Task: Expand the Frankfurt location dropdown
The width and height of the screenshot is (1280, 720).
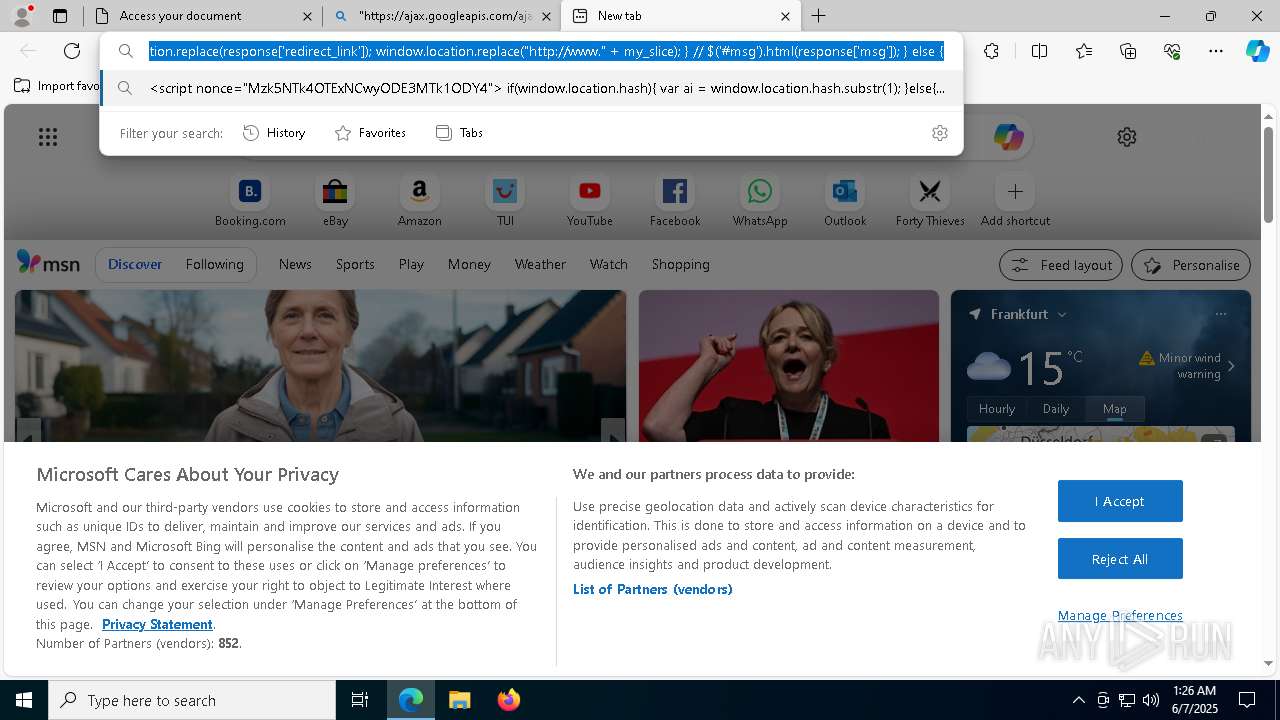Action: 1062,314
